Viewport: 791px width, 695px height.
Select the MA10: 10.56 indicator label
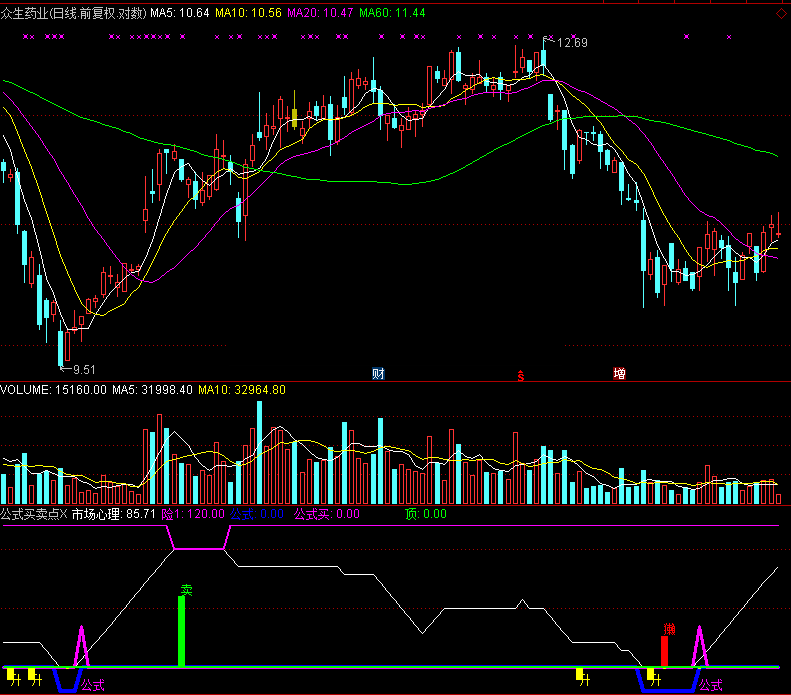pyautogui.click(x=248, y=13)
